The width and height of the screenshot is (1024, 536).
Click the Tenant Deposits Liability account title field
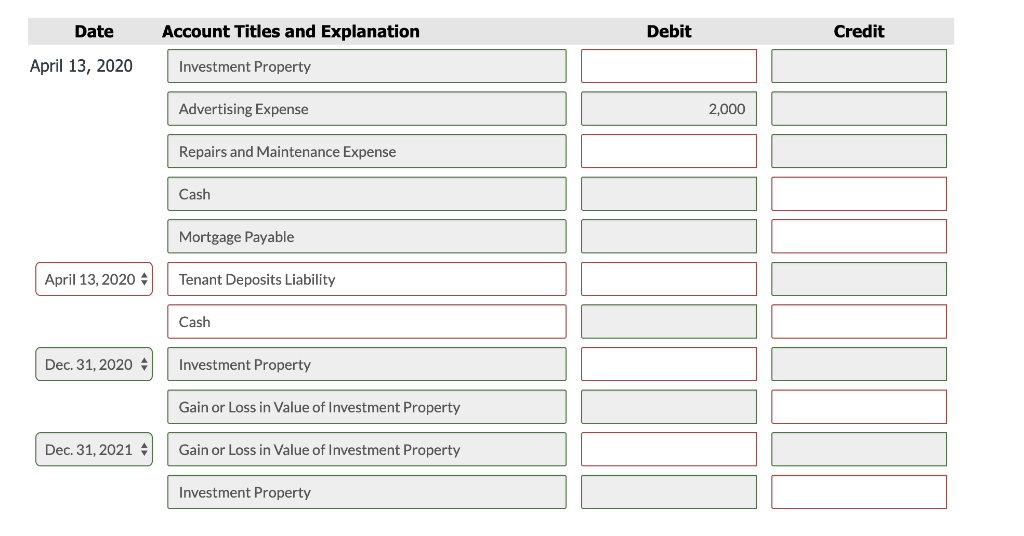click(x=366, y=279)
